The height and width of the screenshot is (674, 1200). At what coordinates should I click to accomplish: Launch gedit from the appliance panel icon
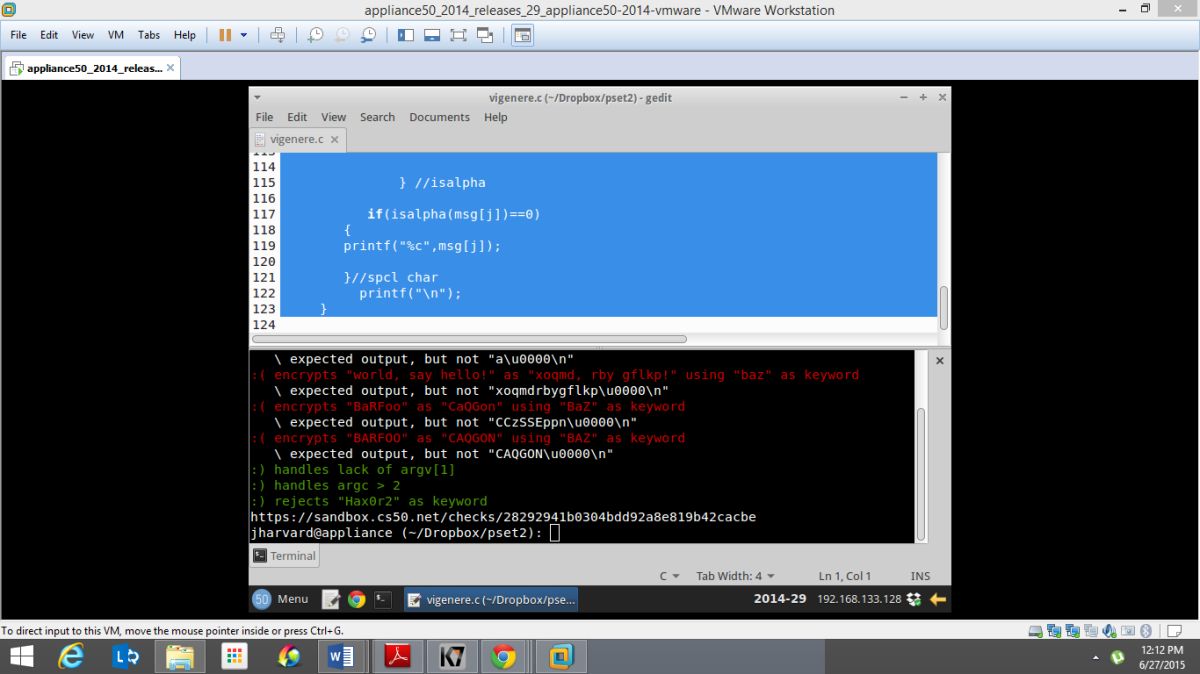(x=331, y=599)
